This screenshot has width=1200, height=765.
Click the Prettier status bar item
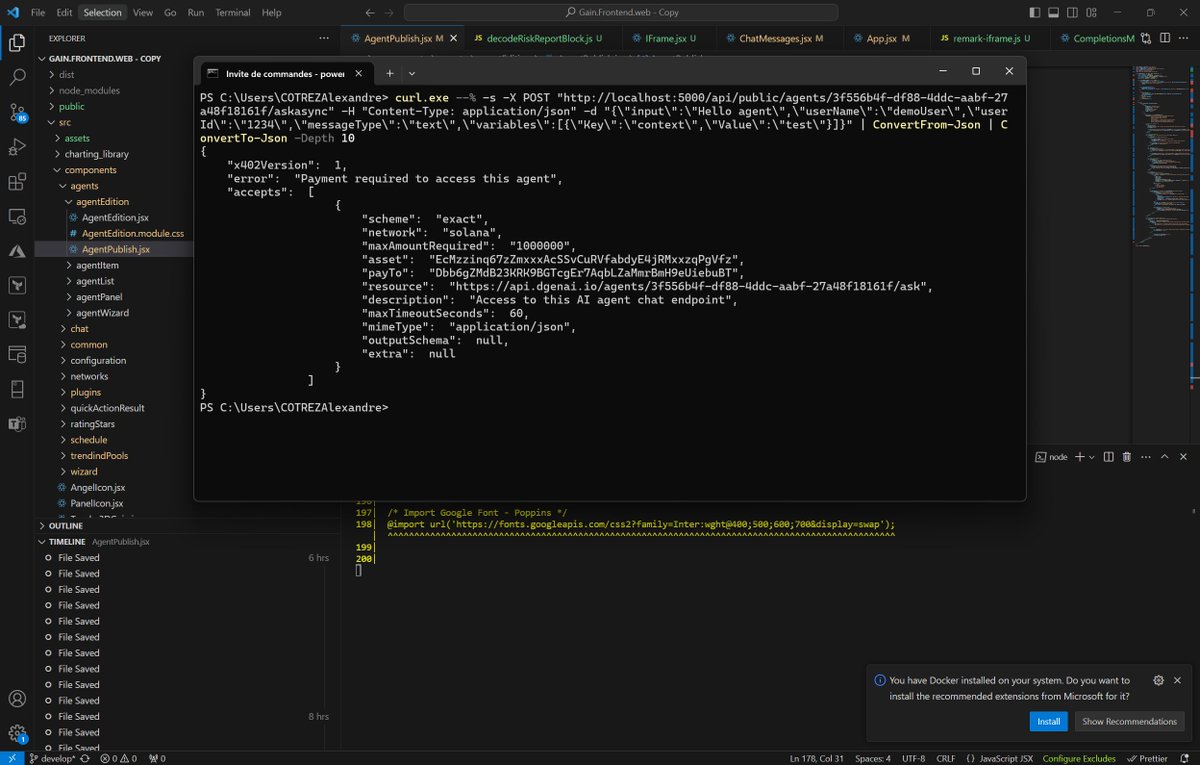tap(1146, 758)
